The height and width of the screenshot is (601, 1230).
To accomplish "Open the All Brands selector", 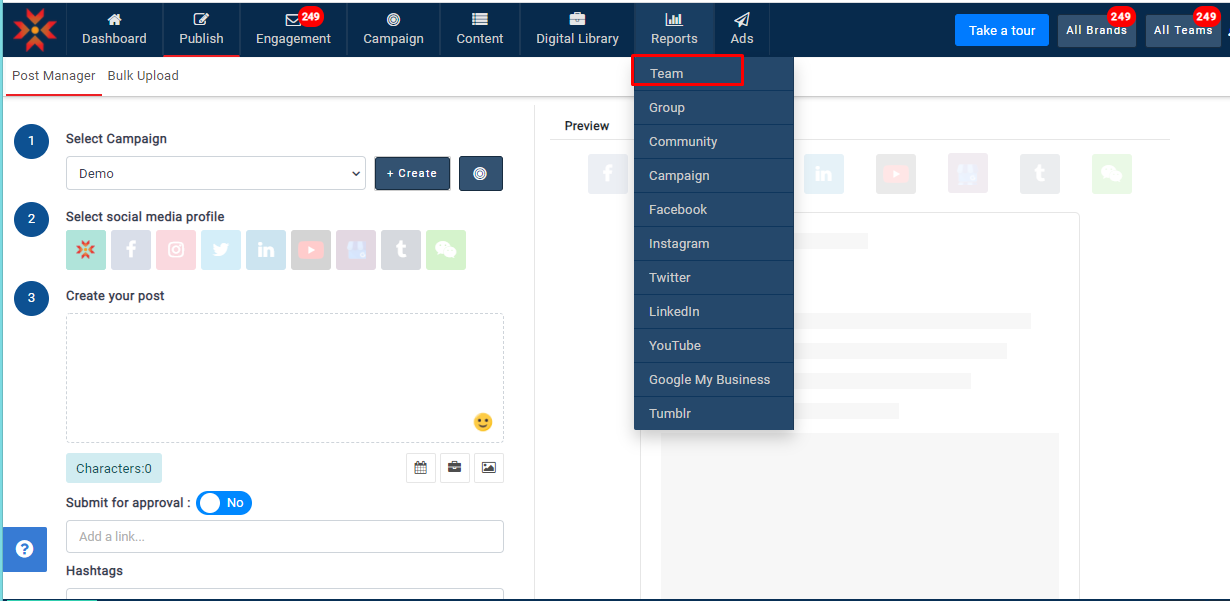I will (x=1096, y=31).
